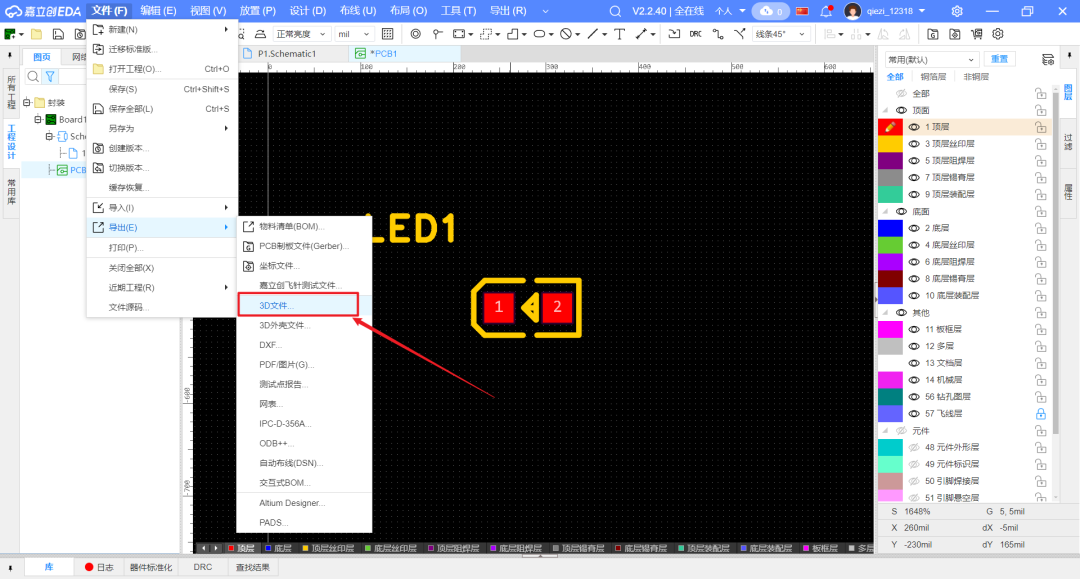Click pad 1 of LED1 on canvas
Screen dimensions: 1080x579
499,307
